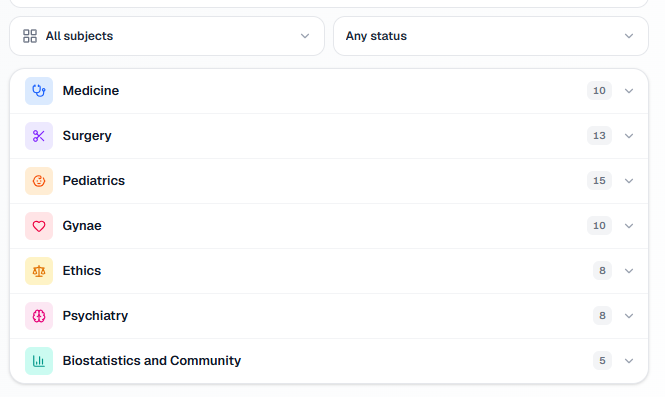Click the Psychiatry brain icon
Viewport: 665px width, 397px height.
pyautogui.click(x=39, y=316)
